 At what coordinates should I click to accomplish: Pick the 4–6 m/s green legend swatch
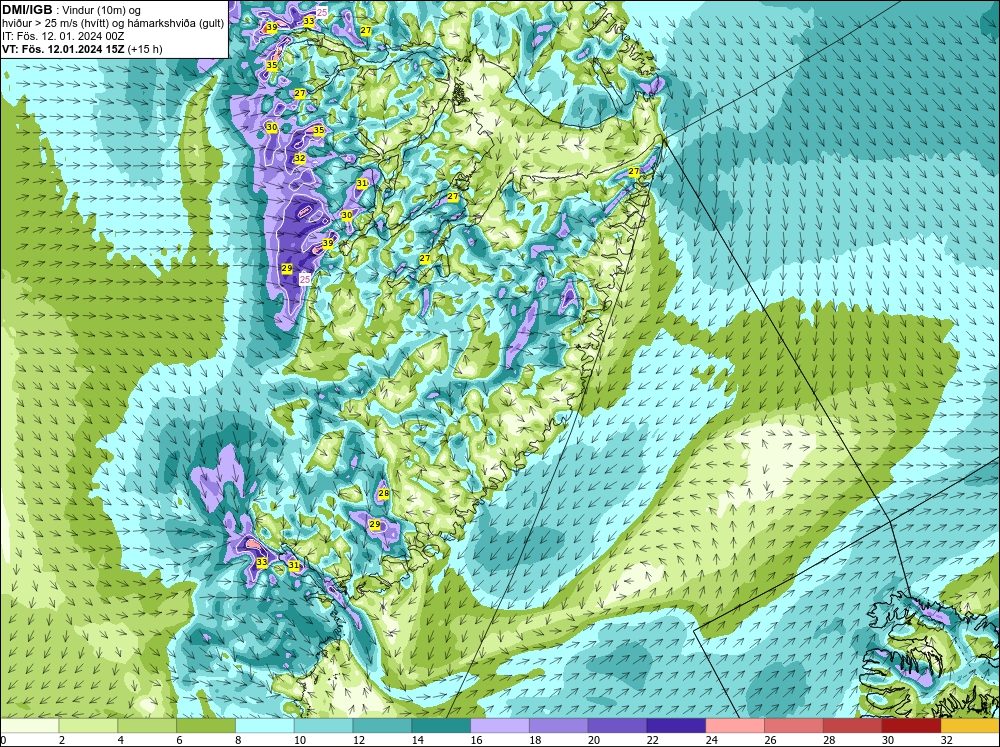click(x=147, y=726)
